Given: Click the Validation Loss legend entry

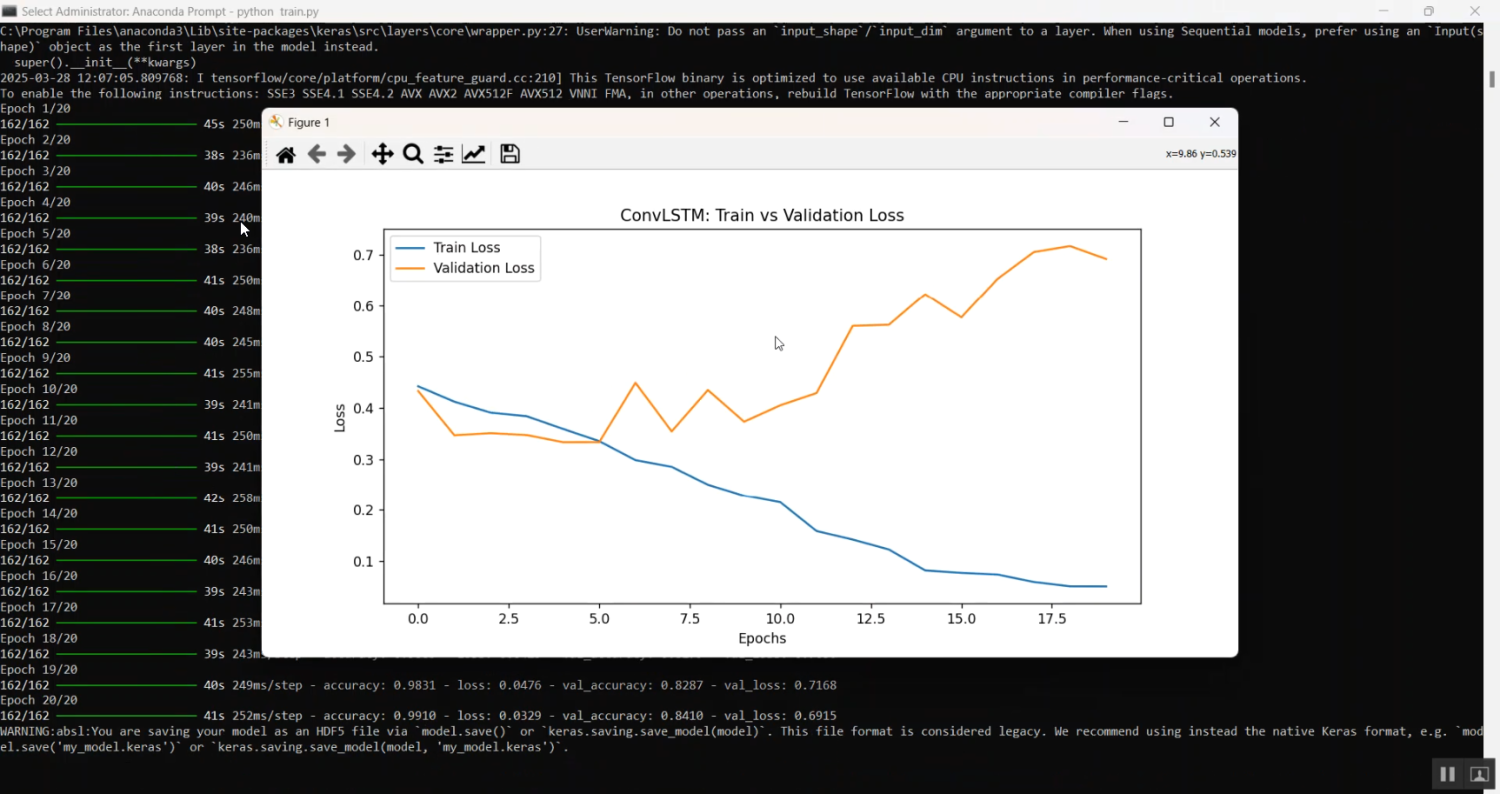Looking at the screenshot, I should (x=483, y=268).
